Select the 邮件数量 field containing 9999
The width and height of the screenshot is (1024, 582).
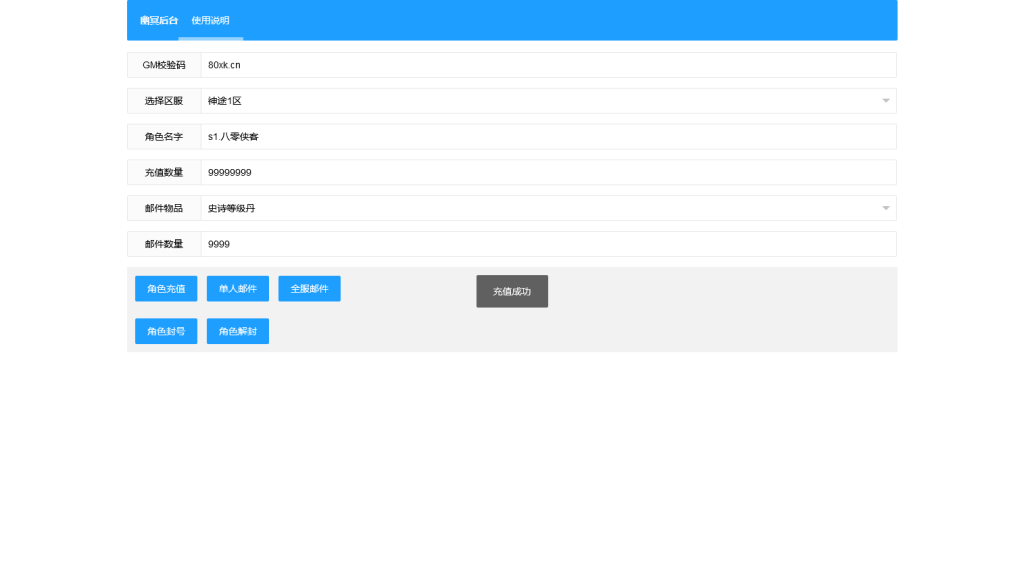click(548, 244)
